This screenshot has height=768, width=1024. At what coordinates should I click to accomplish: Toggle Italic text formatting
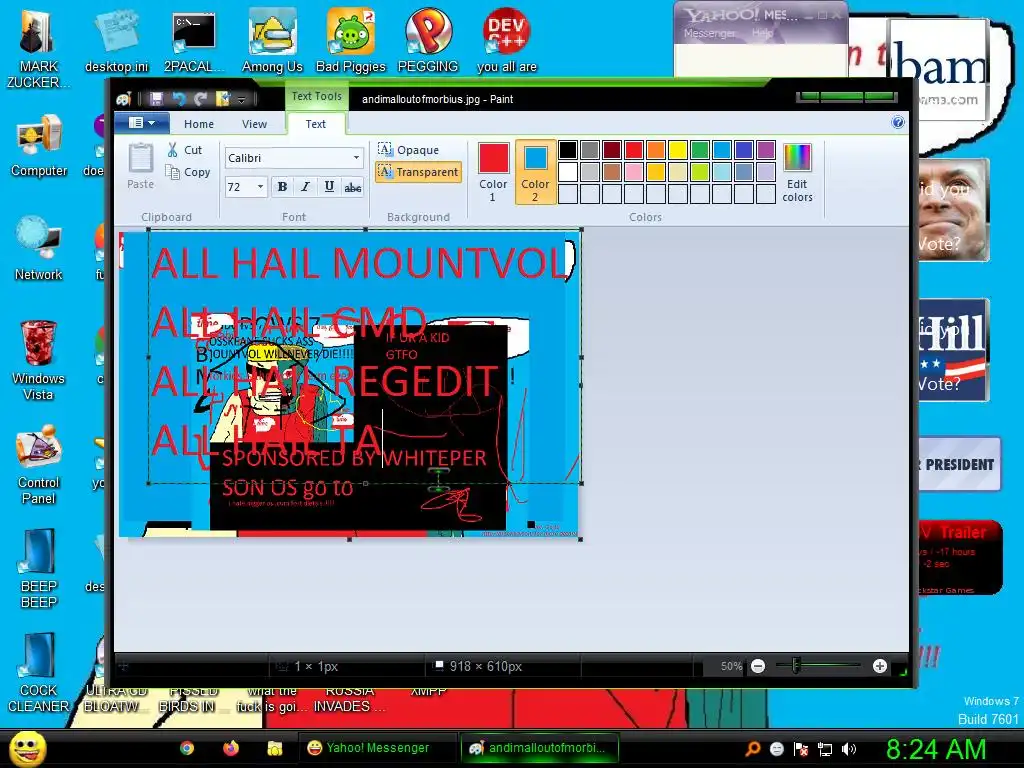pyautogui.click(x=305, y=187)
